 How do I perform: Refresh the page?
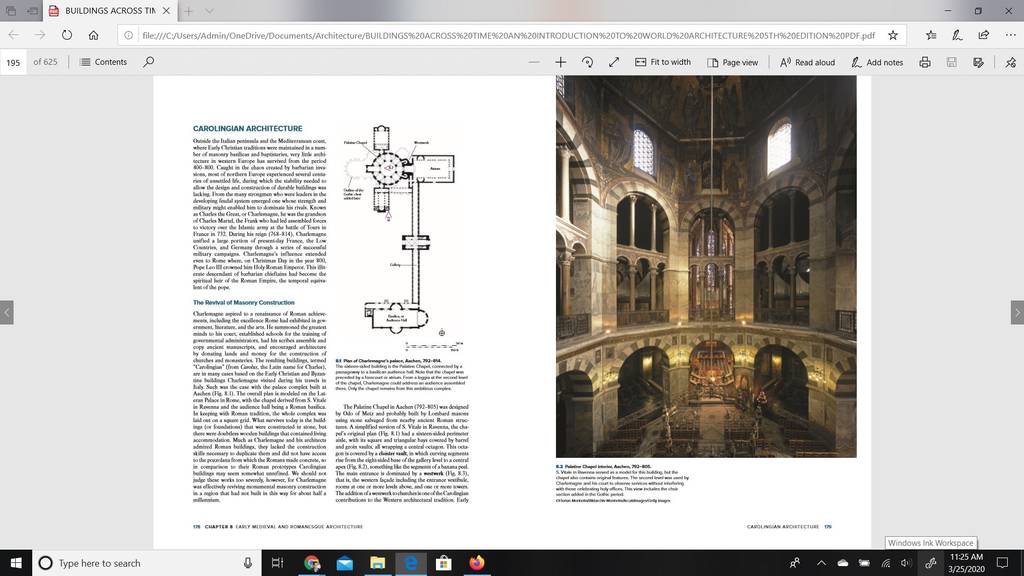[67, 35]
